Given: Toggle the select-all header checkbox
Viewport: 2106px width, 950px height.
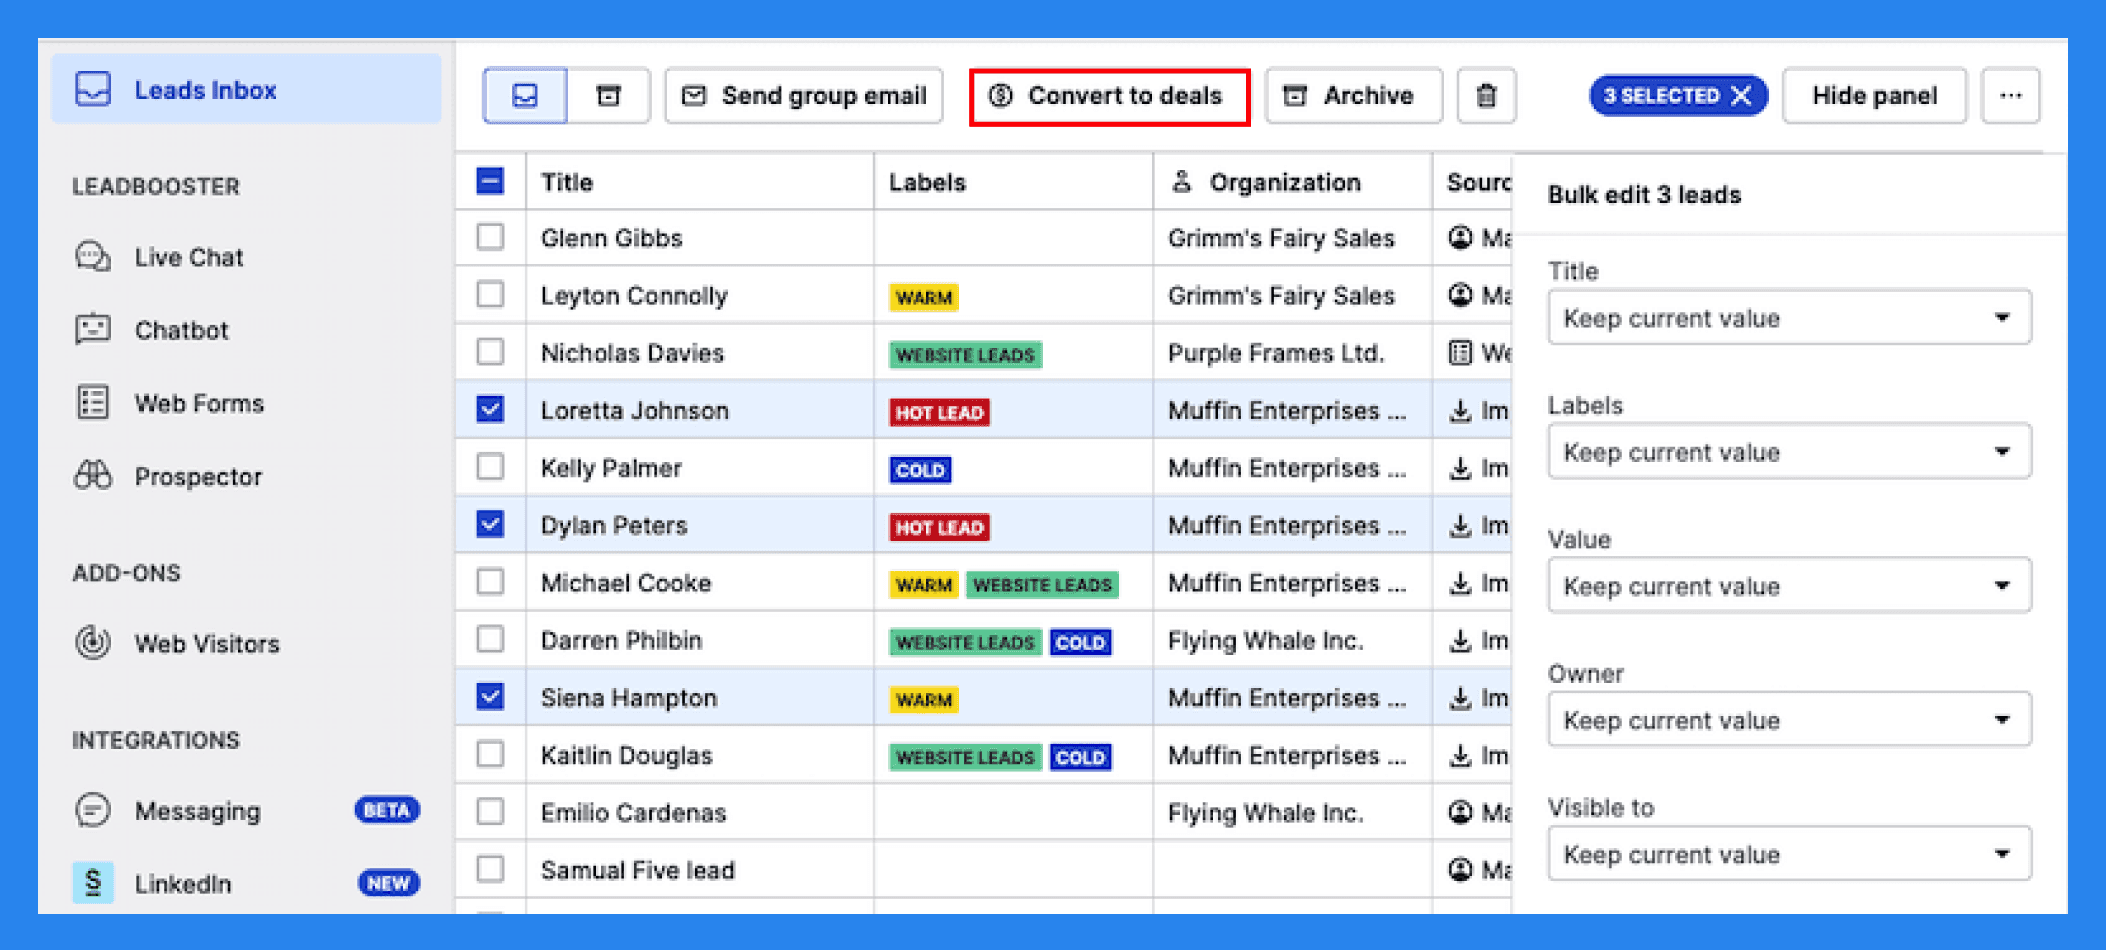Looking at the screenshot, I should pyautogui.click(x=490, y=181).
